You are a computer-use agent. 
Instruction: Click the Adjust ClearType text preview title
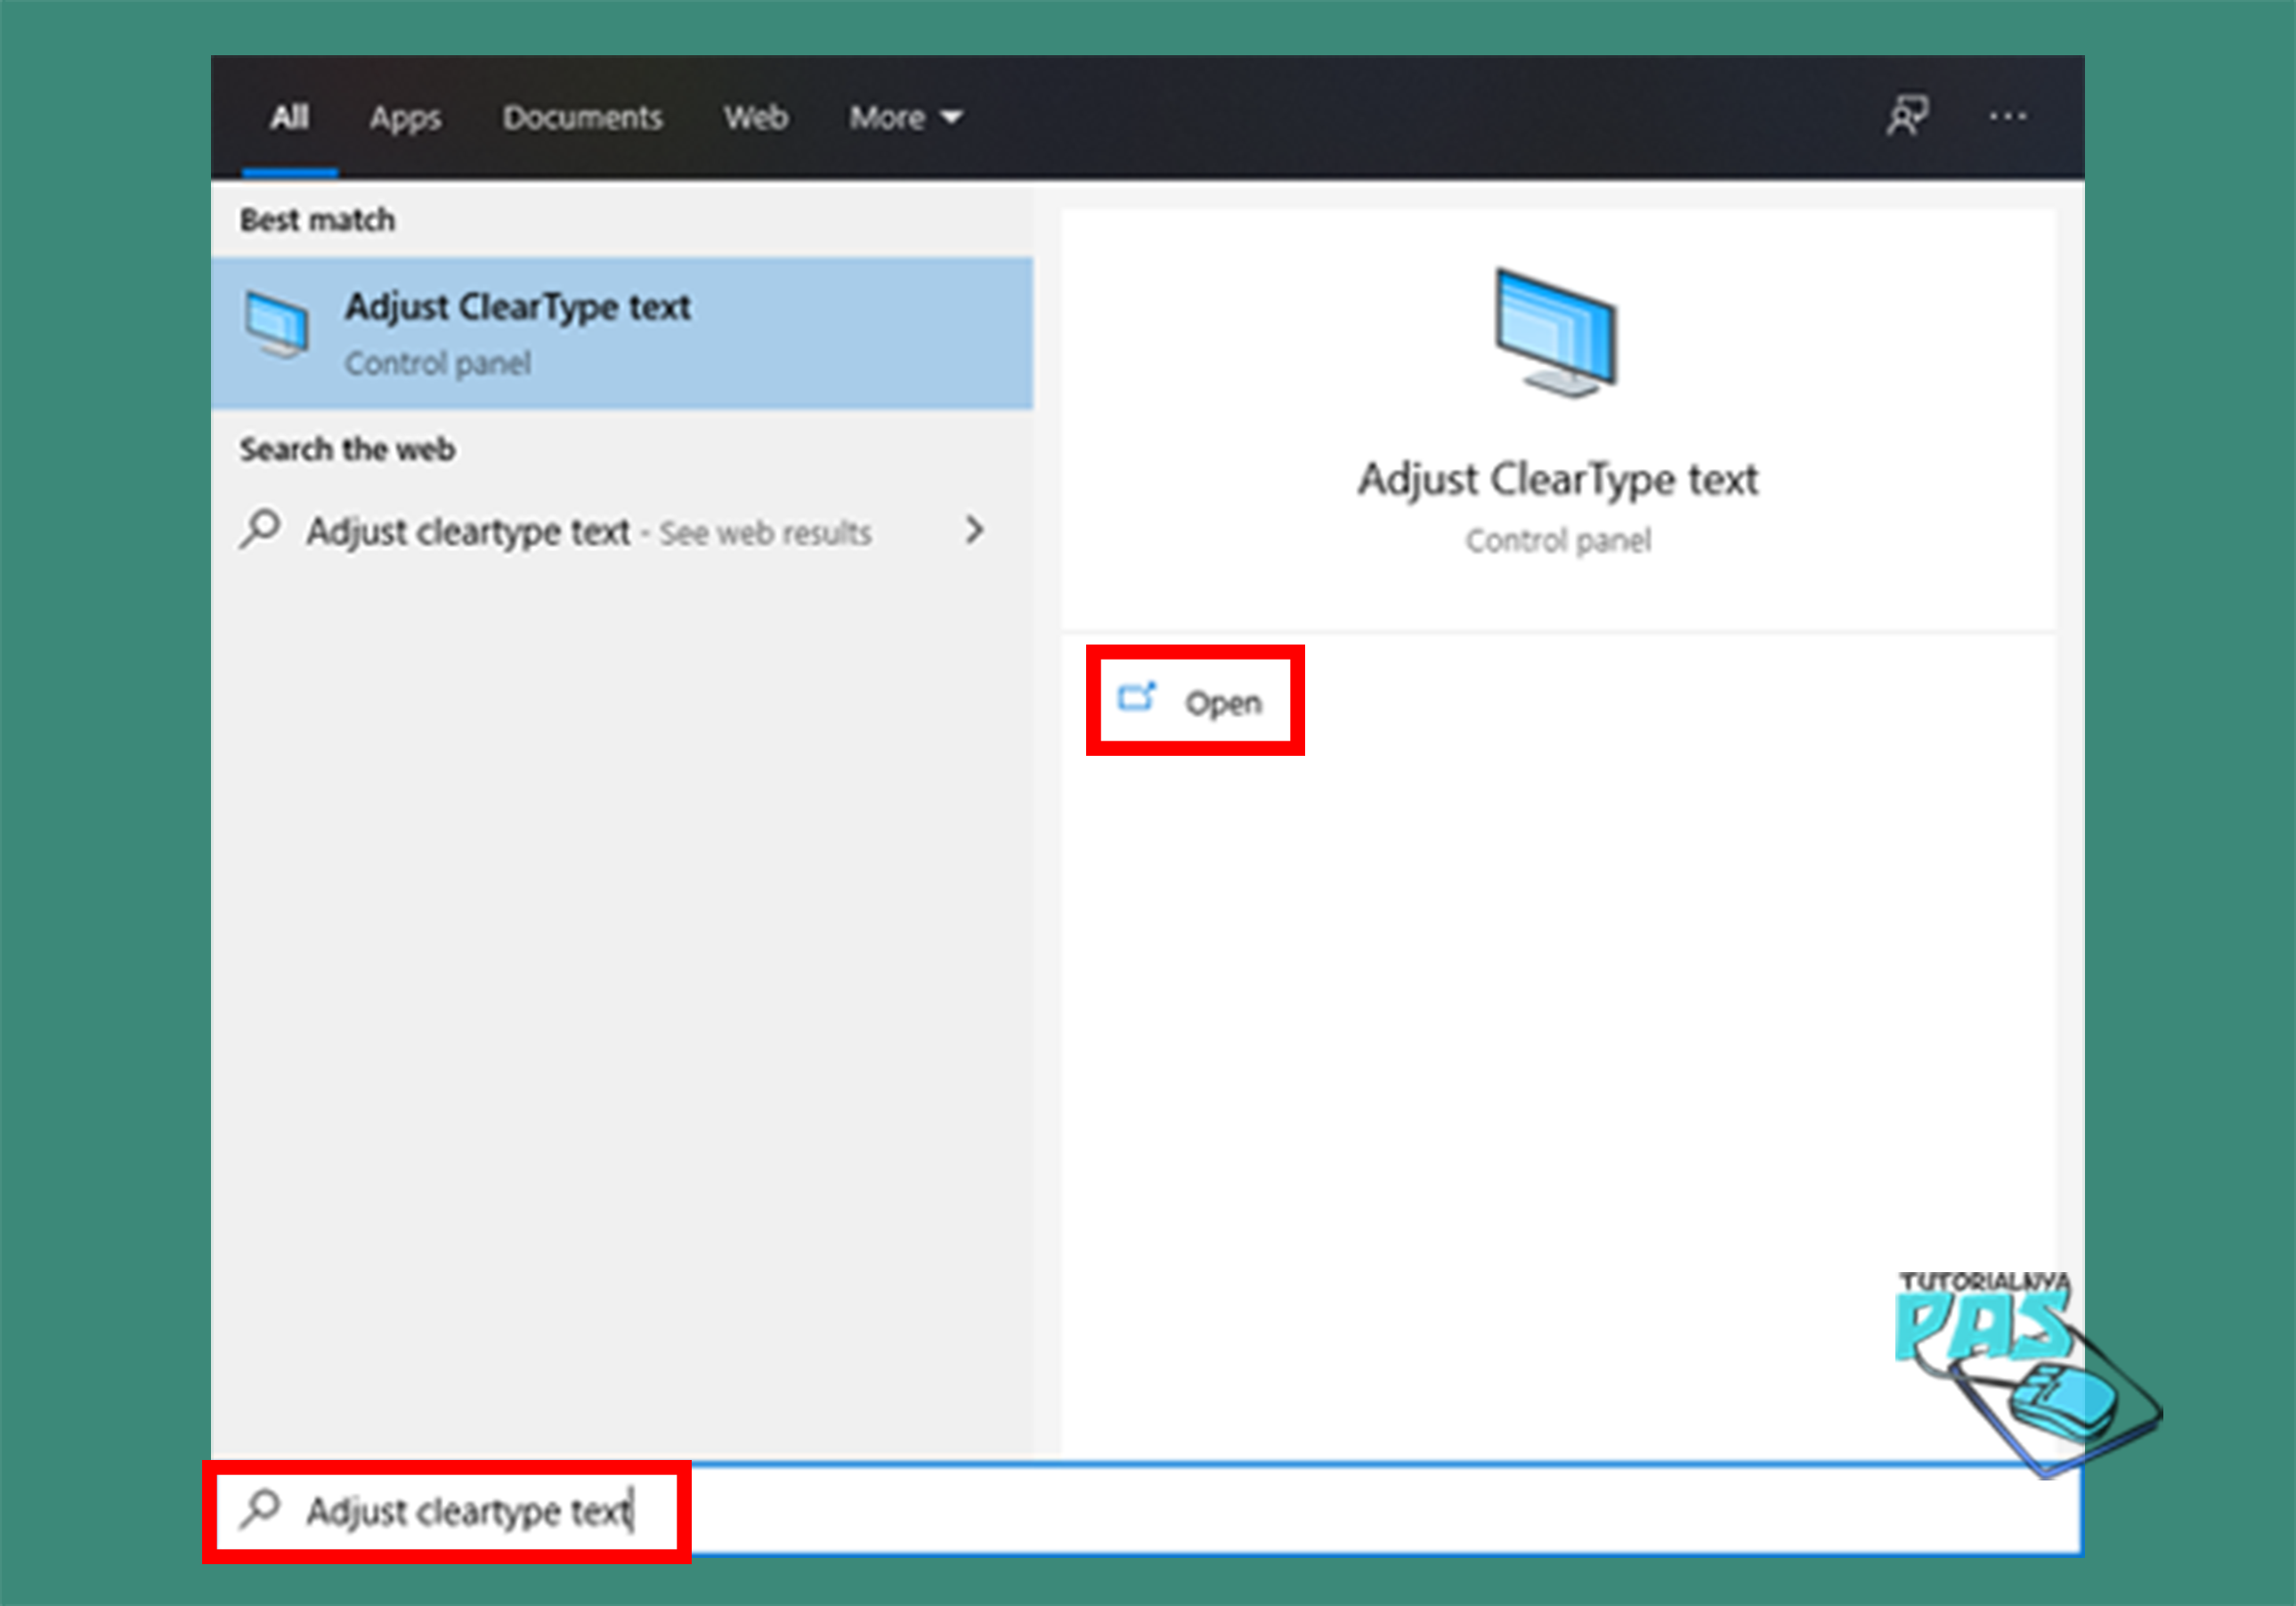1557,480
